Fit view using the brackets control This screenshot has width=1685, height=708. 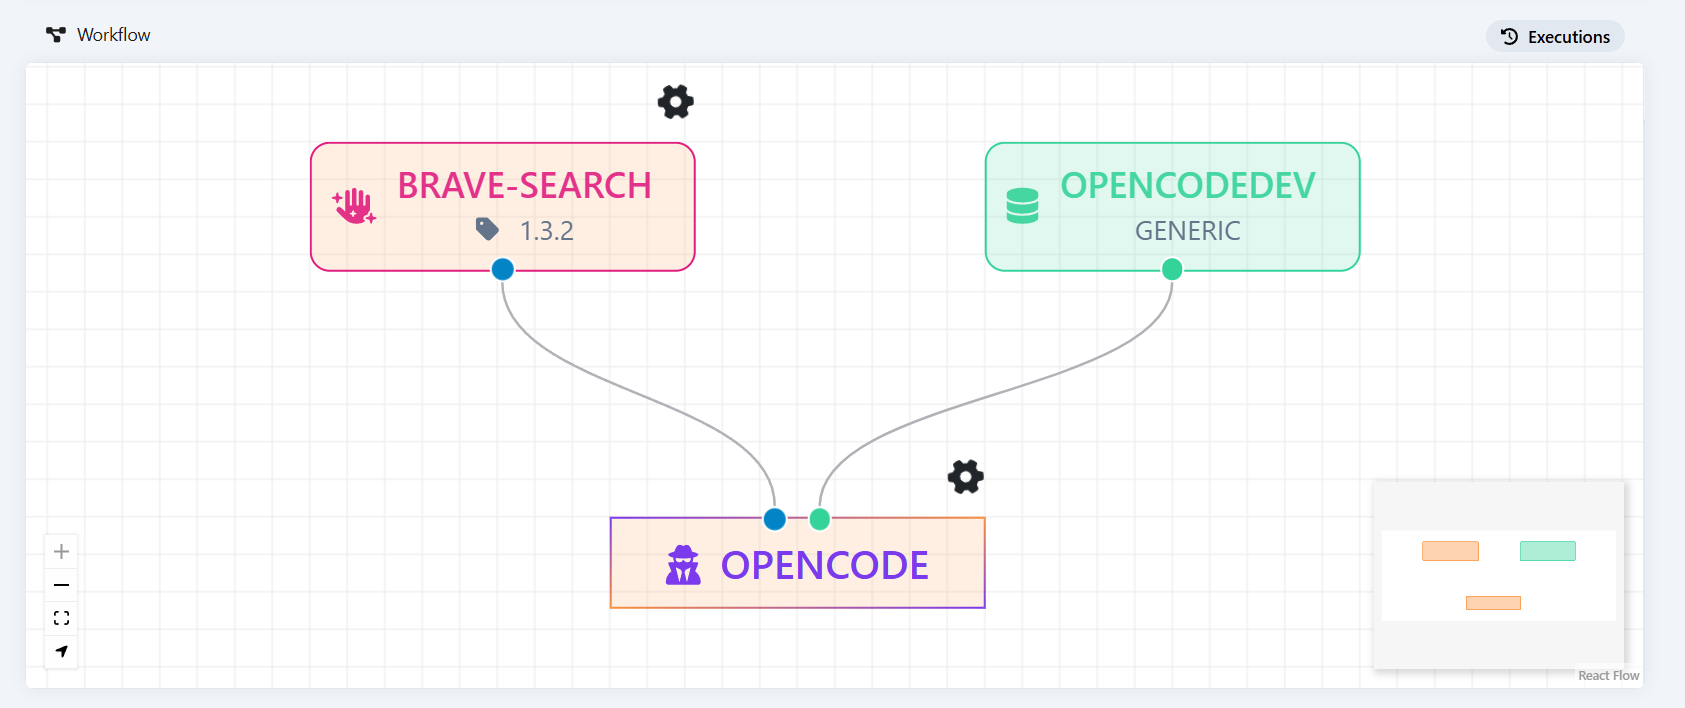(61, 618)
